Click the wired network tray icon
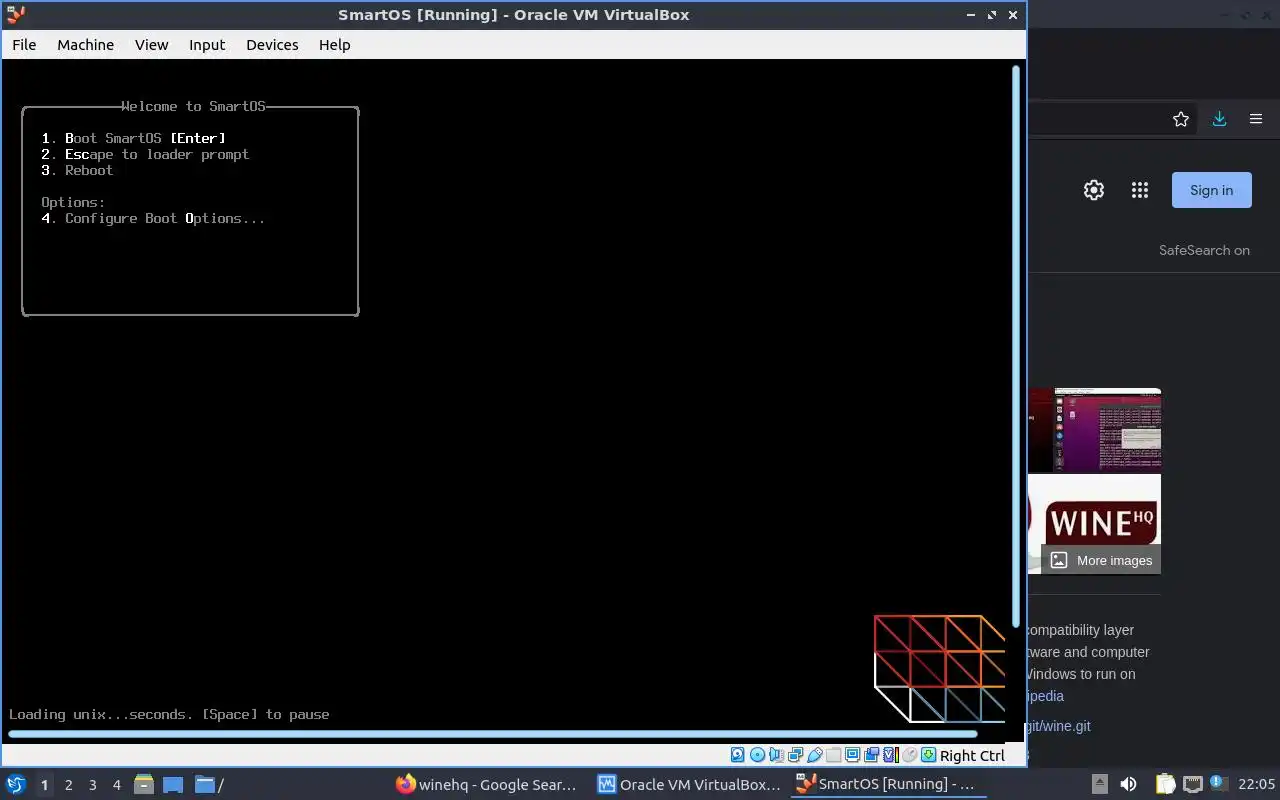 1192,784
